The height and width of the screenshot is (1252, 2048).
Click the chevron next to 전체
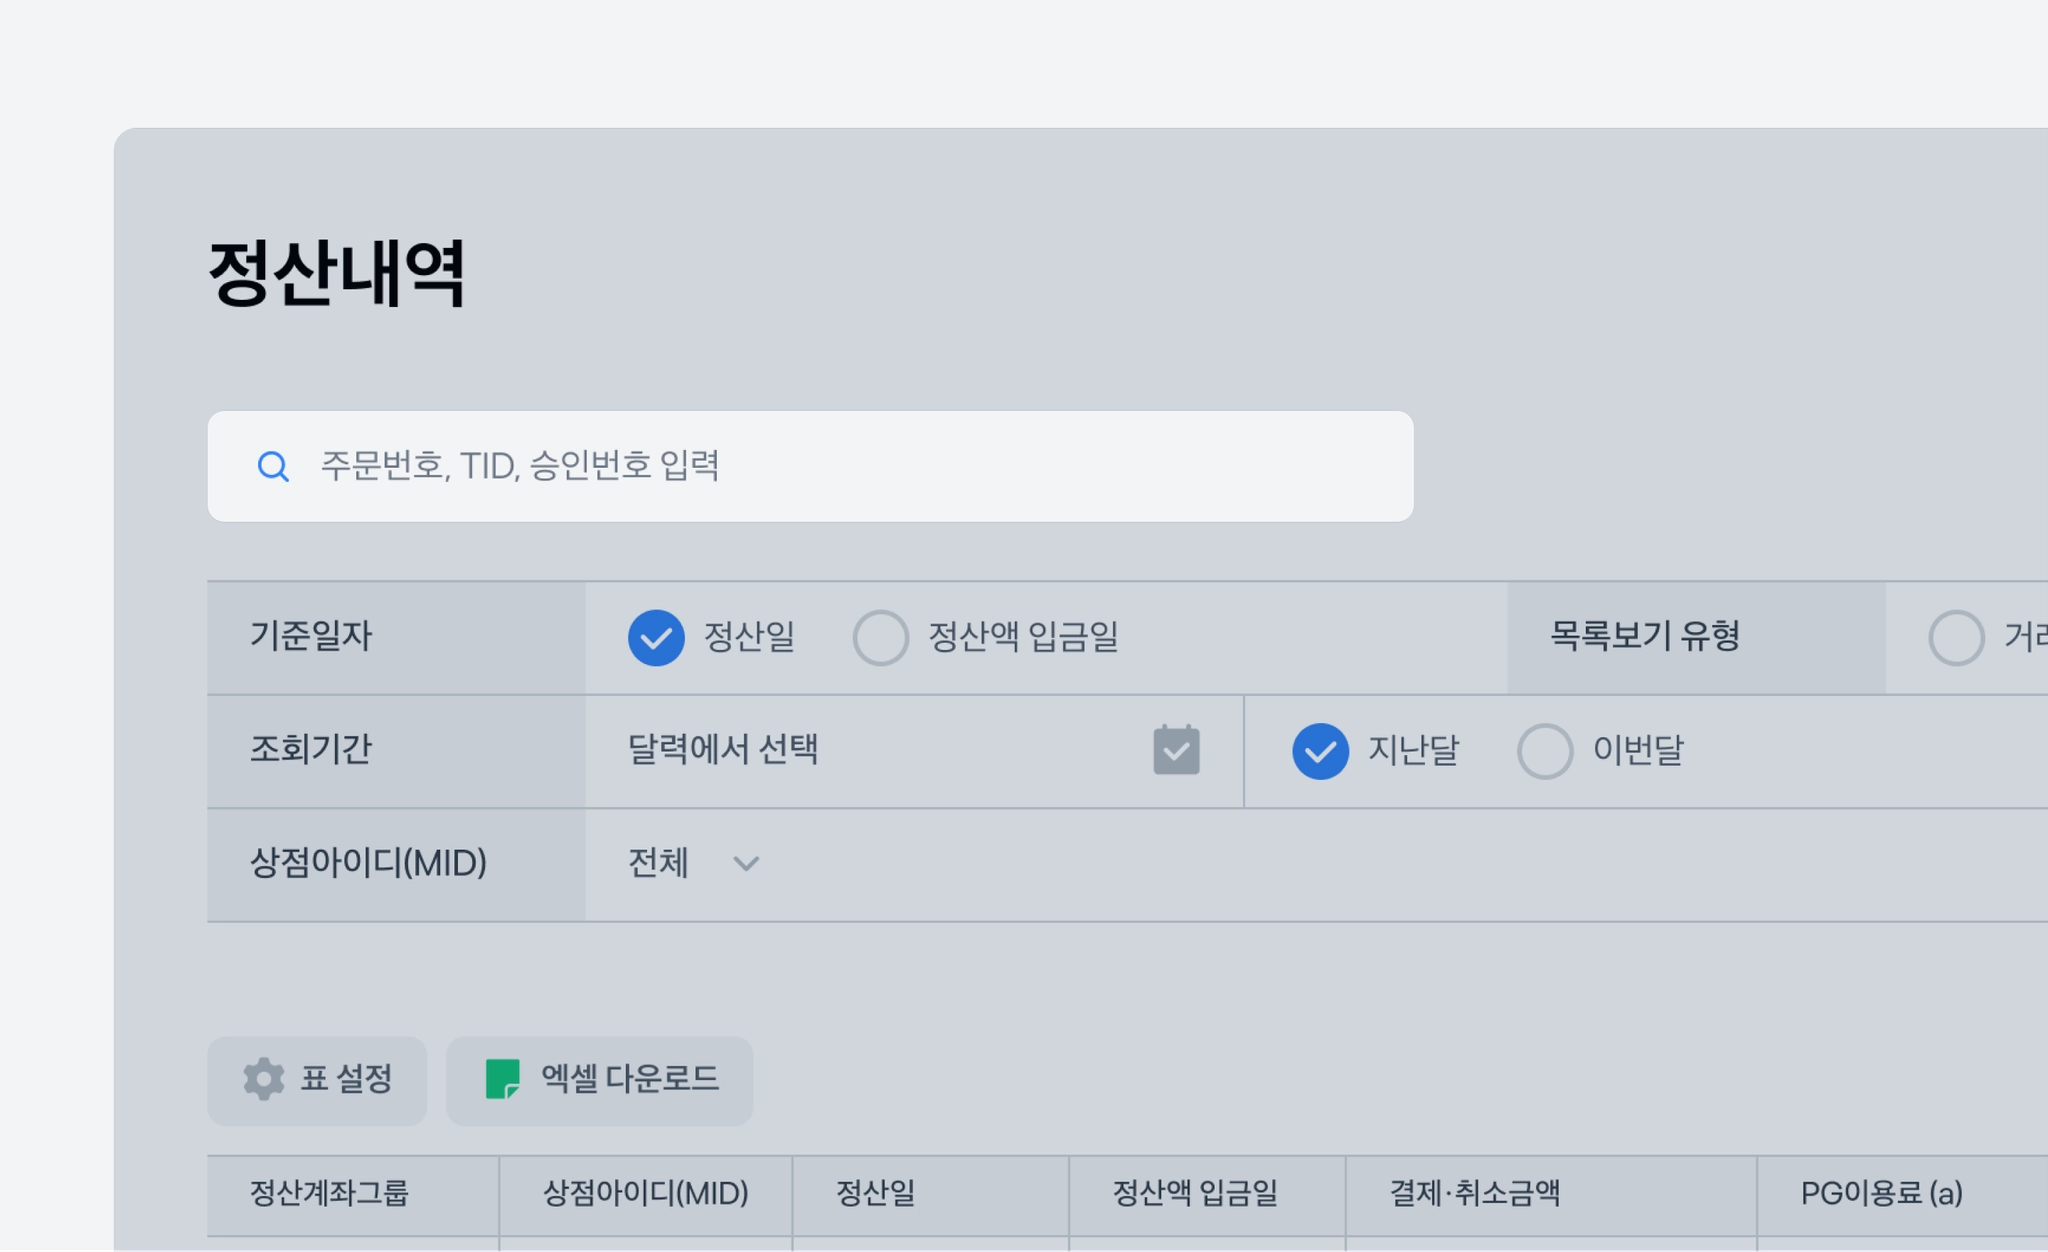pos(746,863)
